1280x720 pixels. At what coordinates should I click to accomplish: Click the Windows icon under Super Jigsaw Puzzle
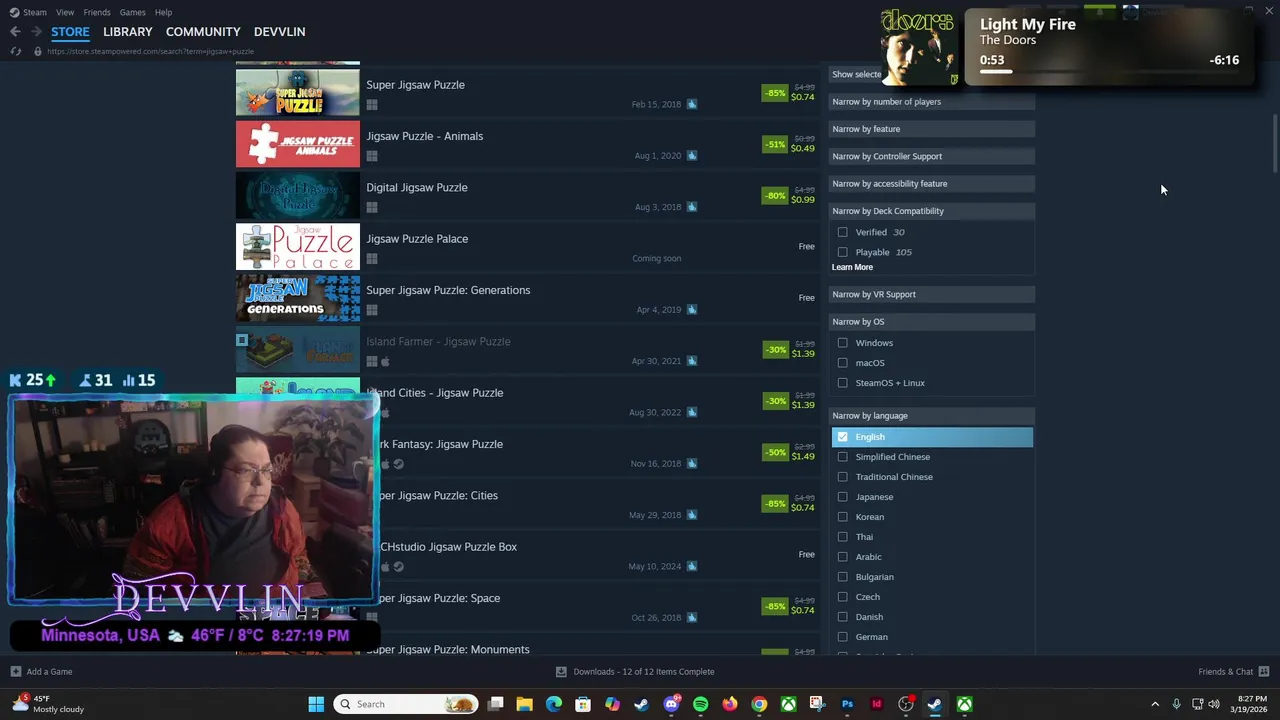(x=371, y=104)
